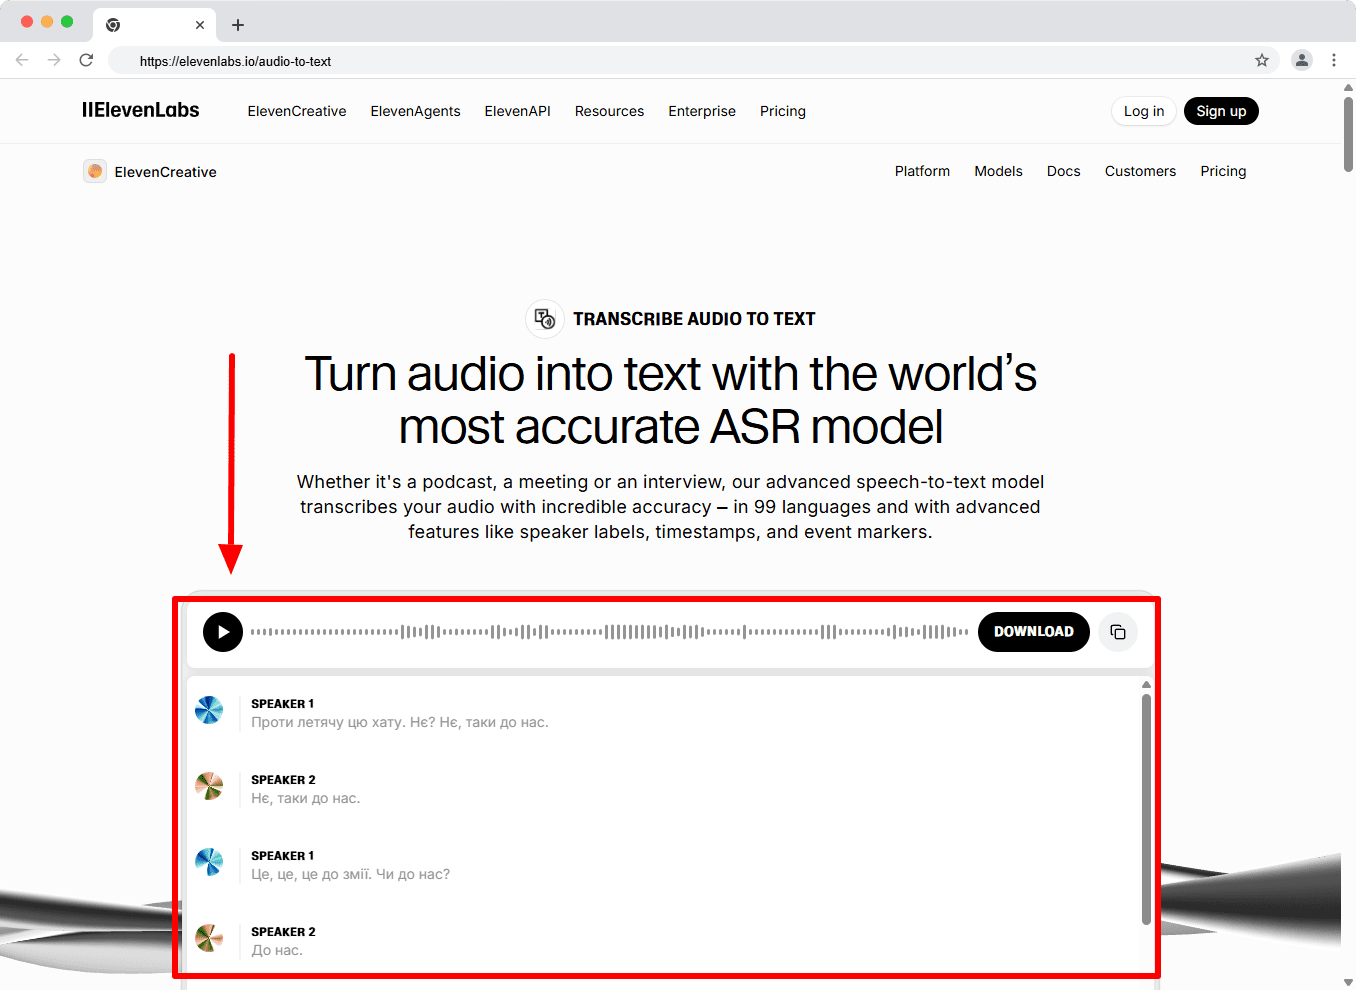Viewport: 1356px width, 990px height.
Task: Play the audio sample
Action: [223, 632]
